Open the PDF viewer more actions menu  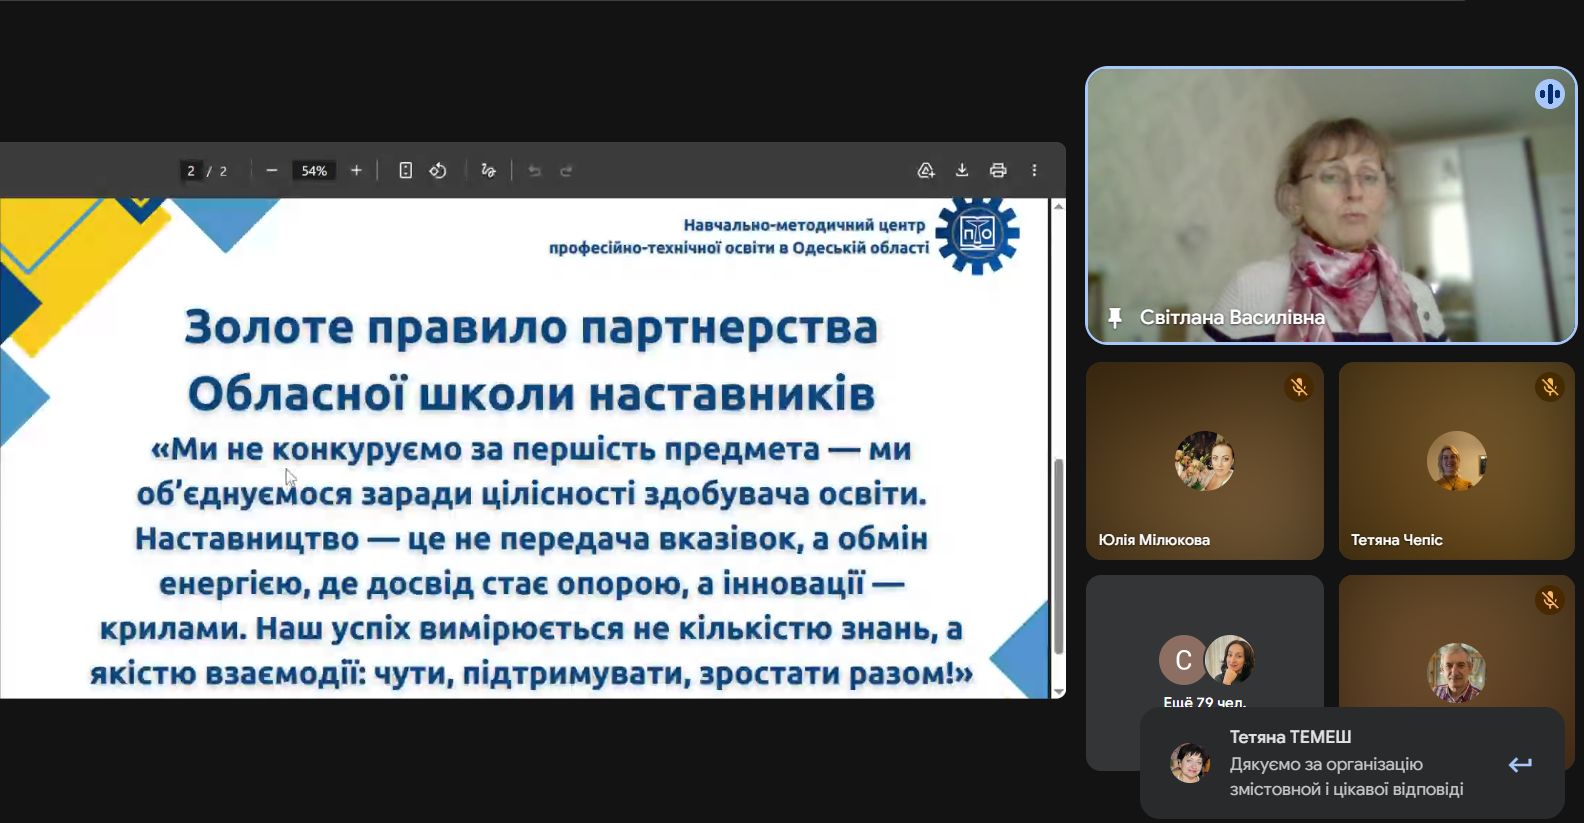(x=1034, y=171)
